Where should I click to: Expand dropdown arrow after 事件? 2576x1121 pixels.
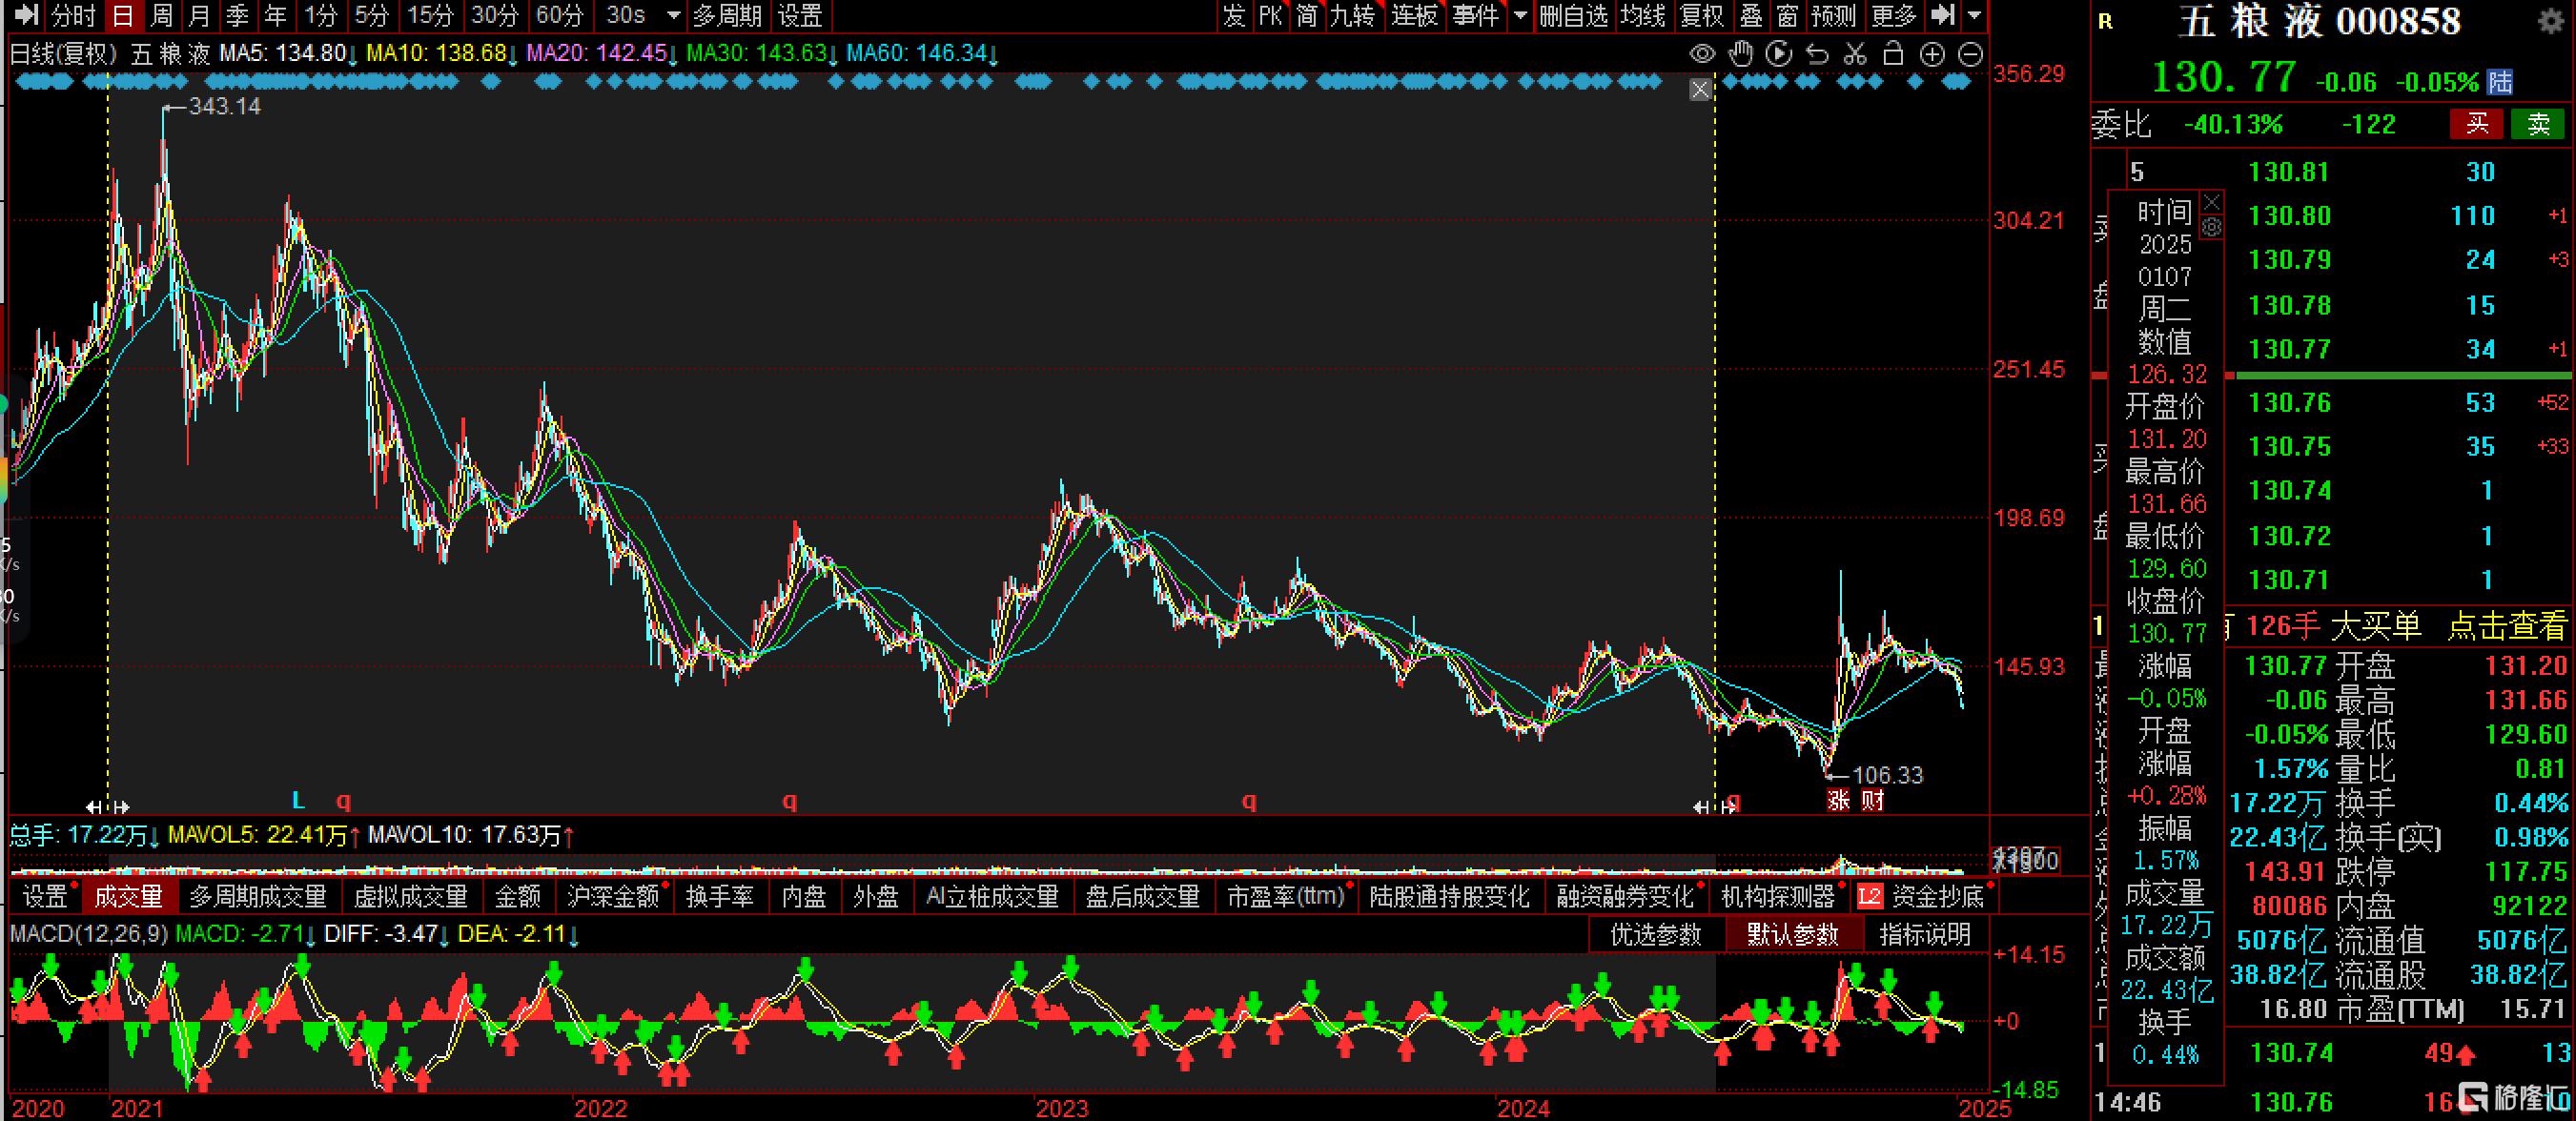click(1521, 15)
